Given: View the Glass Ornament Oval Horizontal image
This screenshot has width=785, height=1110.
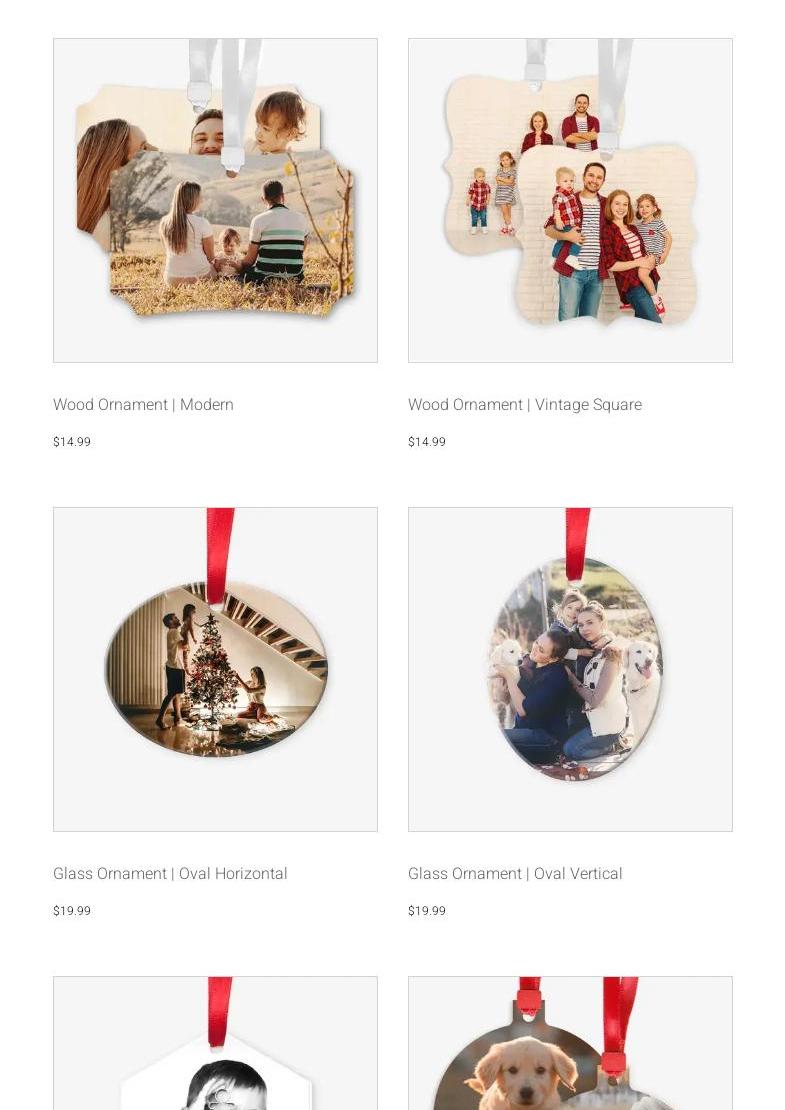Looking at the screenshot, I should 215,670.
